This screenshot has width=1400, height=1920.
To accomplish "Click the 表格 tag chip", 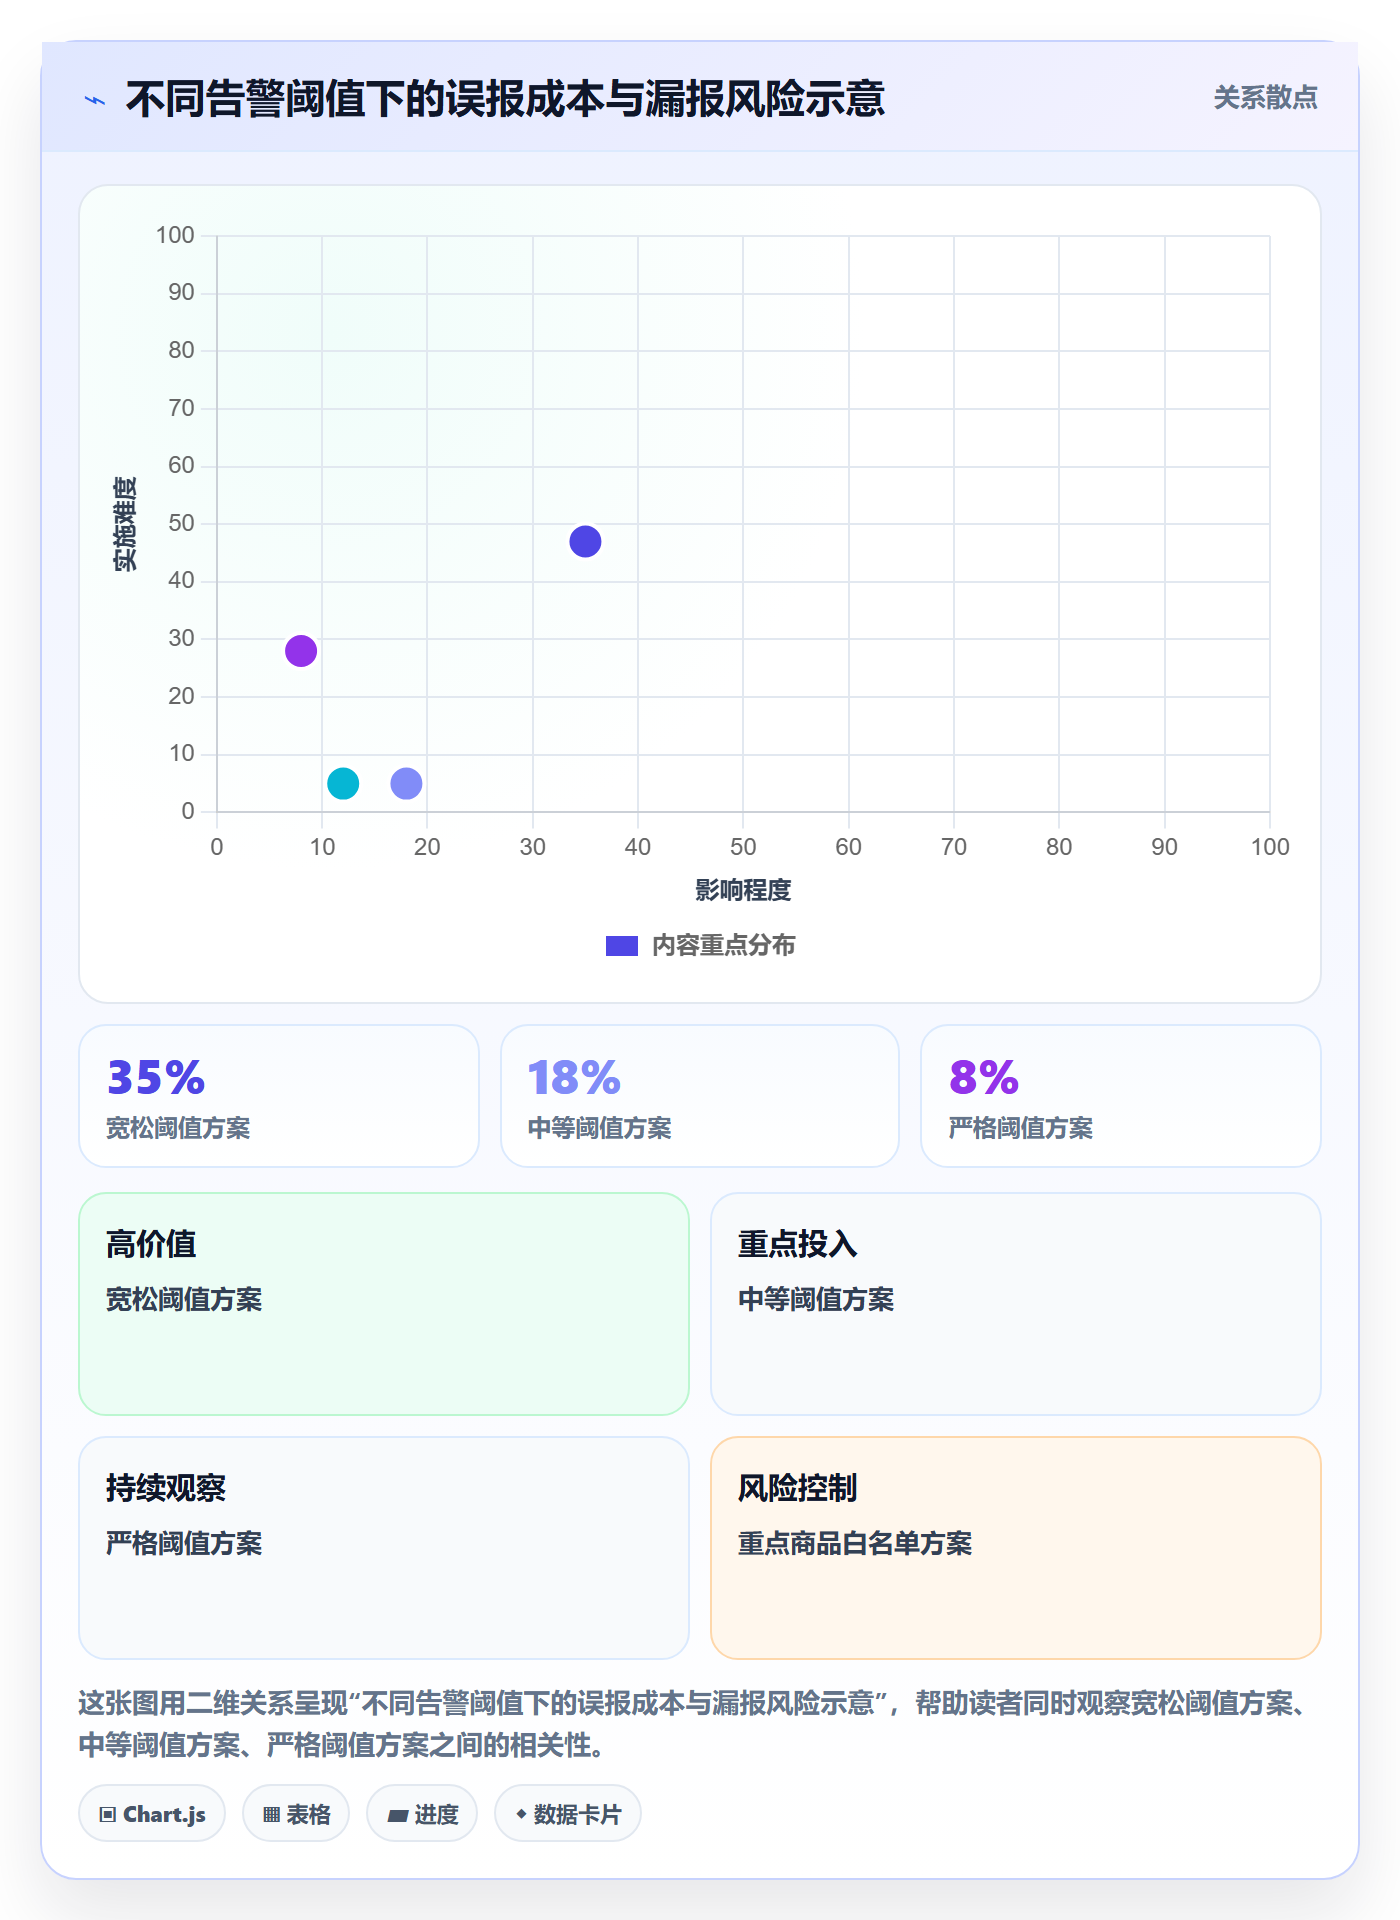I will pyautogui.click(x=296, y=1813).
